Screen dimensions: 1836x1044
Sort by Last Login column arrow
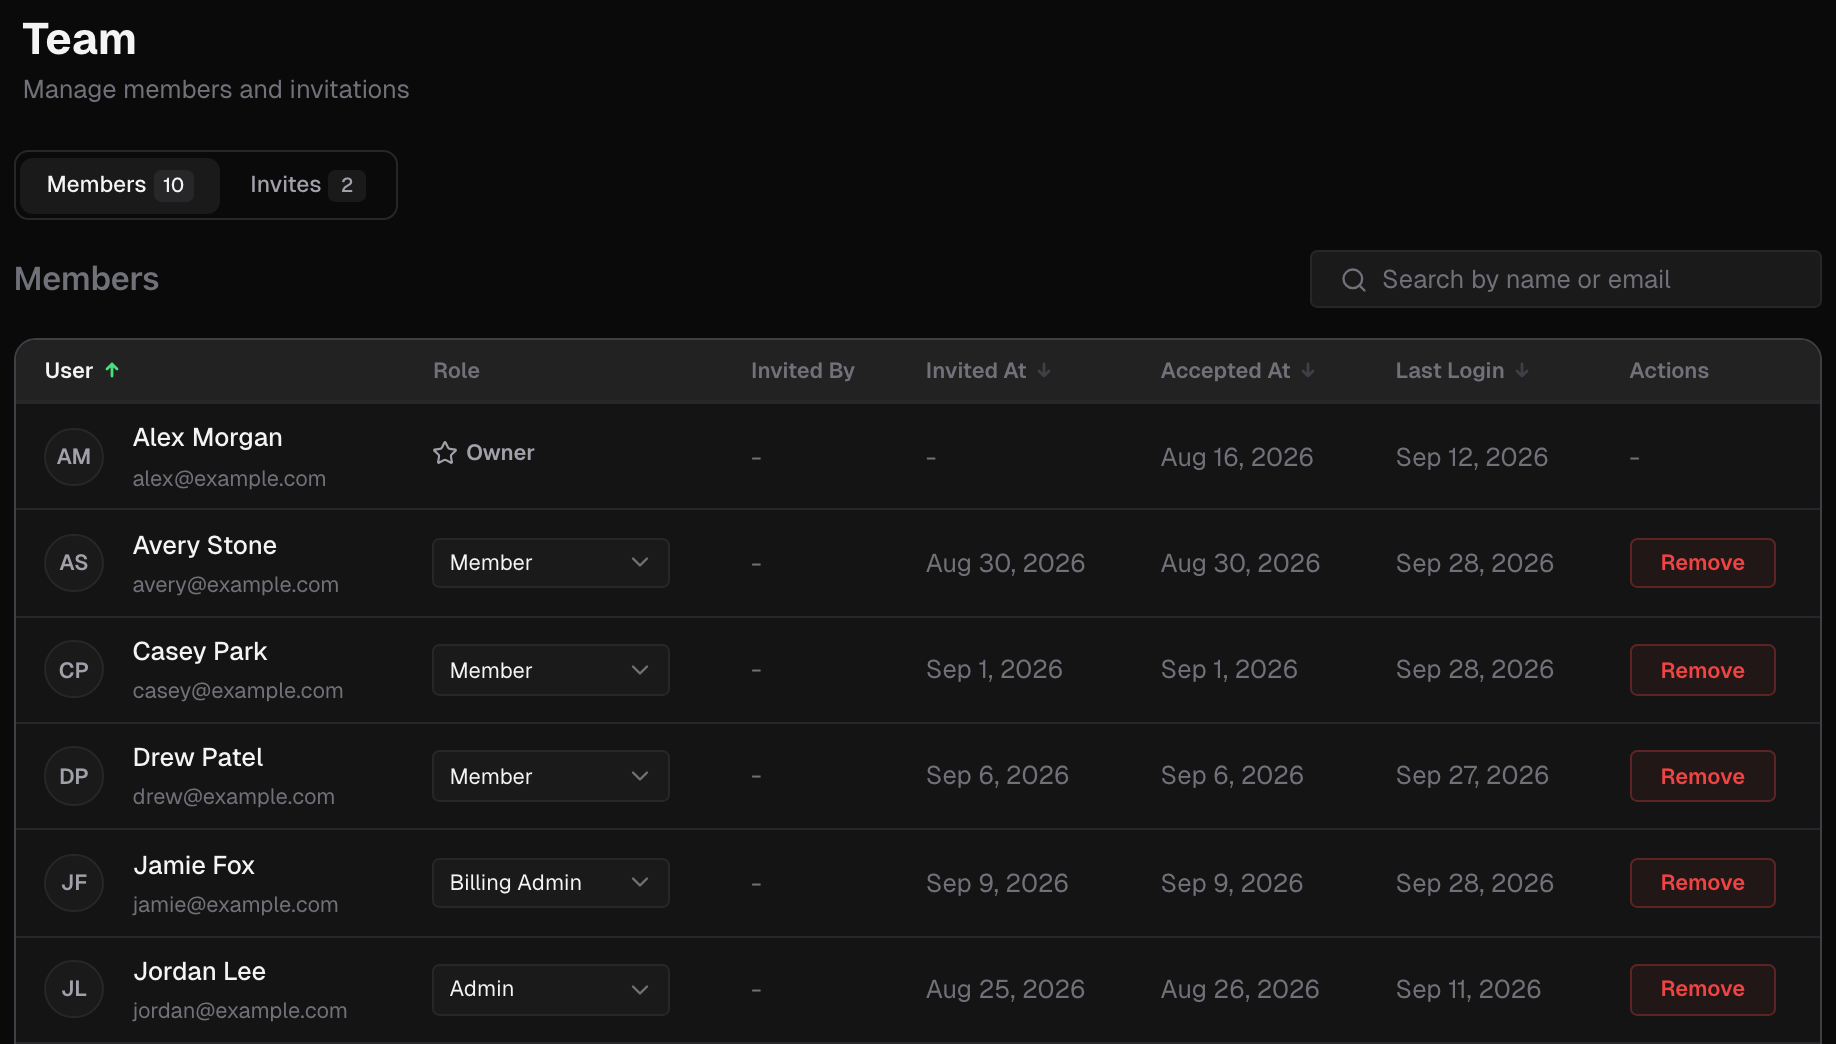tap(1522, 370)
